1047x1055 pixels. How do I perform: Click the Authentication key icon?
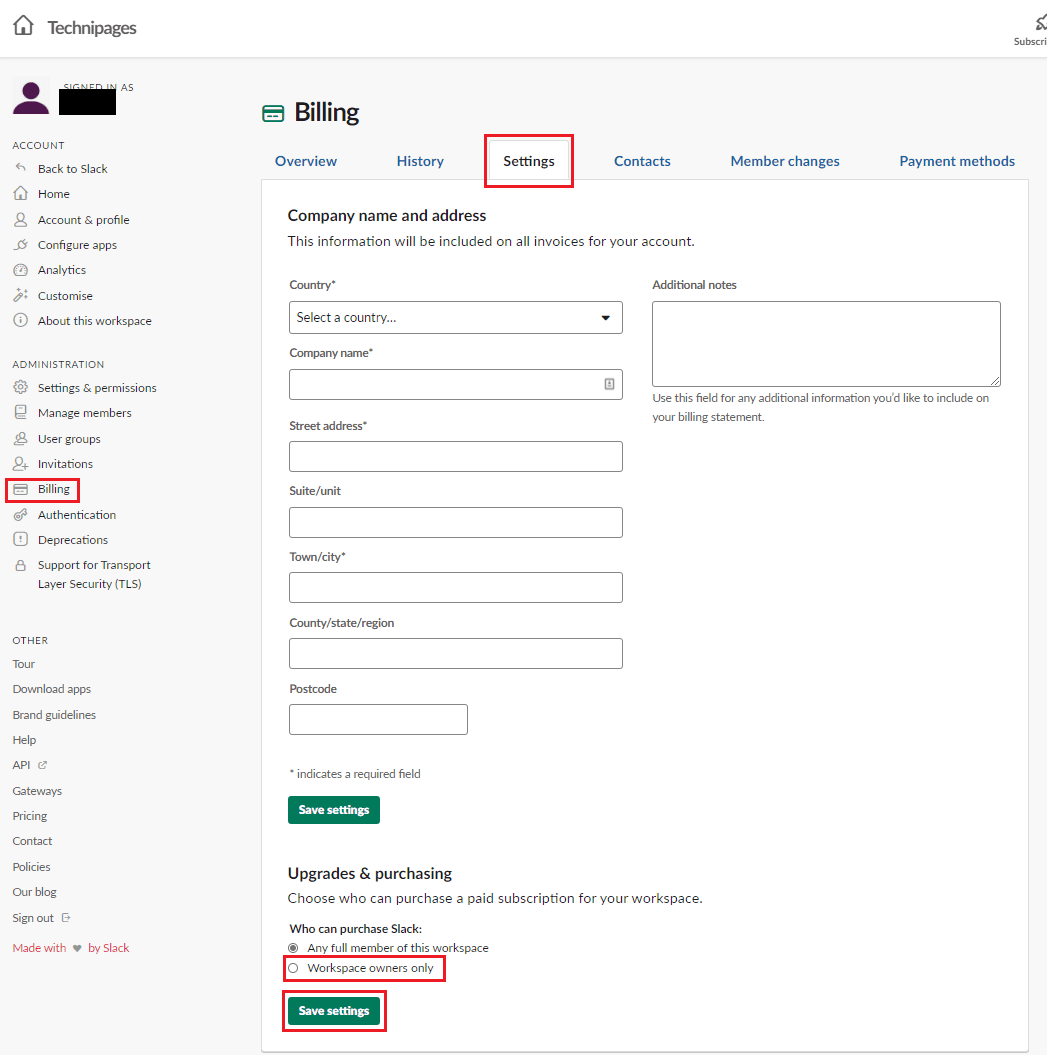pos(21,515)
